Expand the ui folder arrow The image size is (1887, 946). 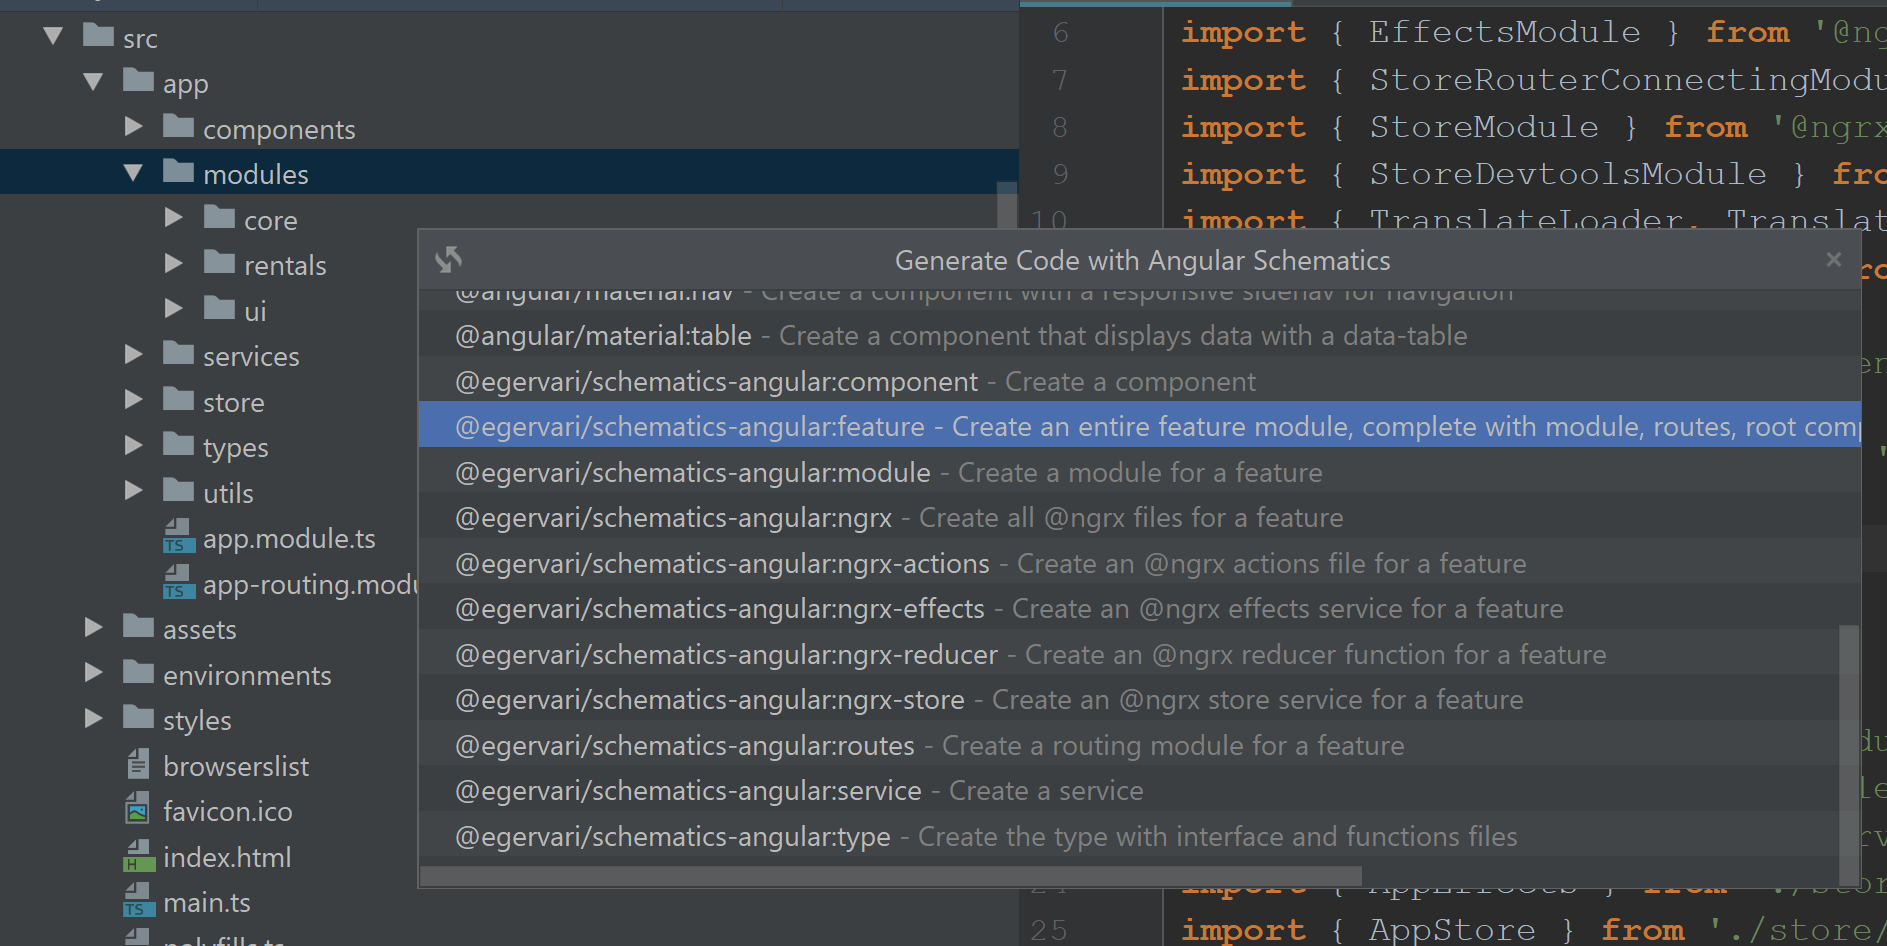(174, 308)
